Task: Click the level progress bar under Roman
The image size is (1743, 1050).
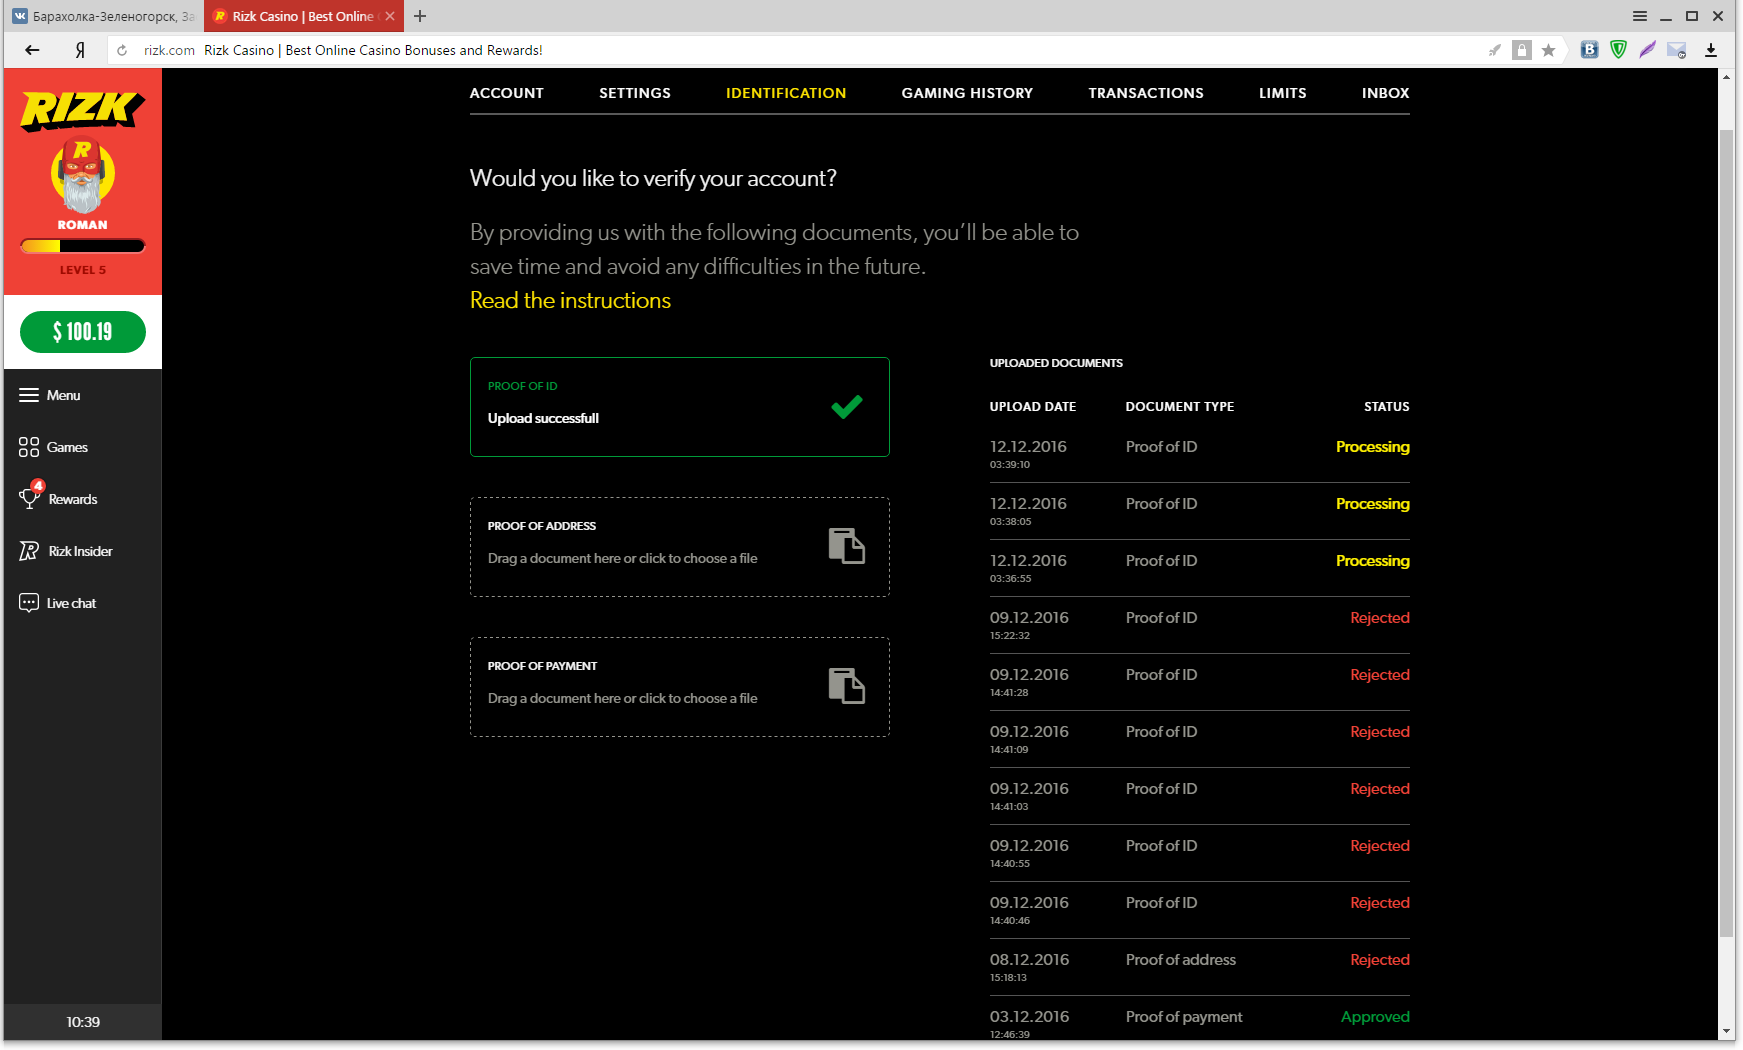Action: 83,245
